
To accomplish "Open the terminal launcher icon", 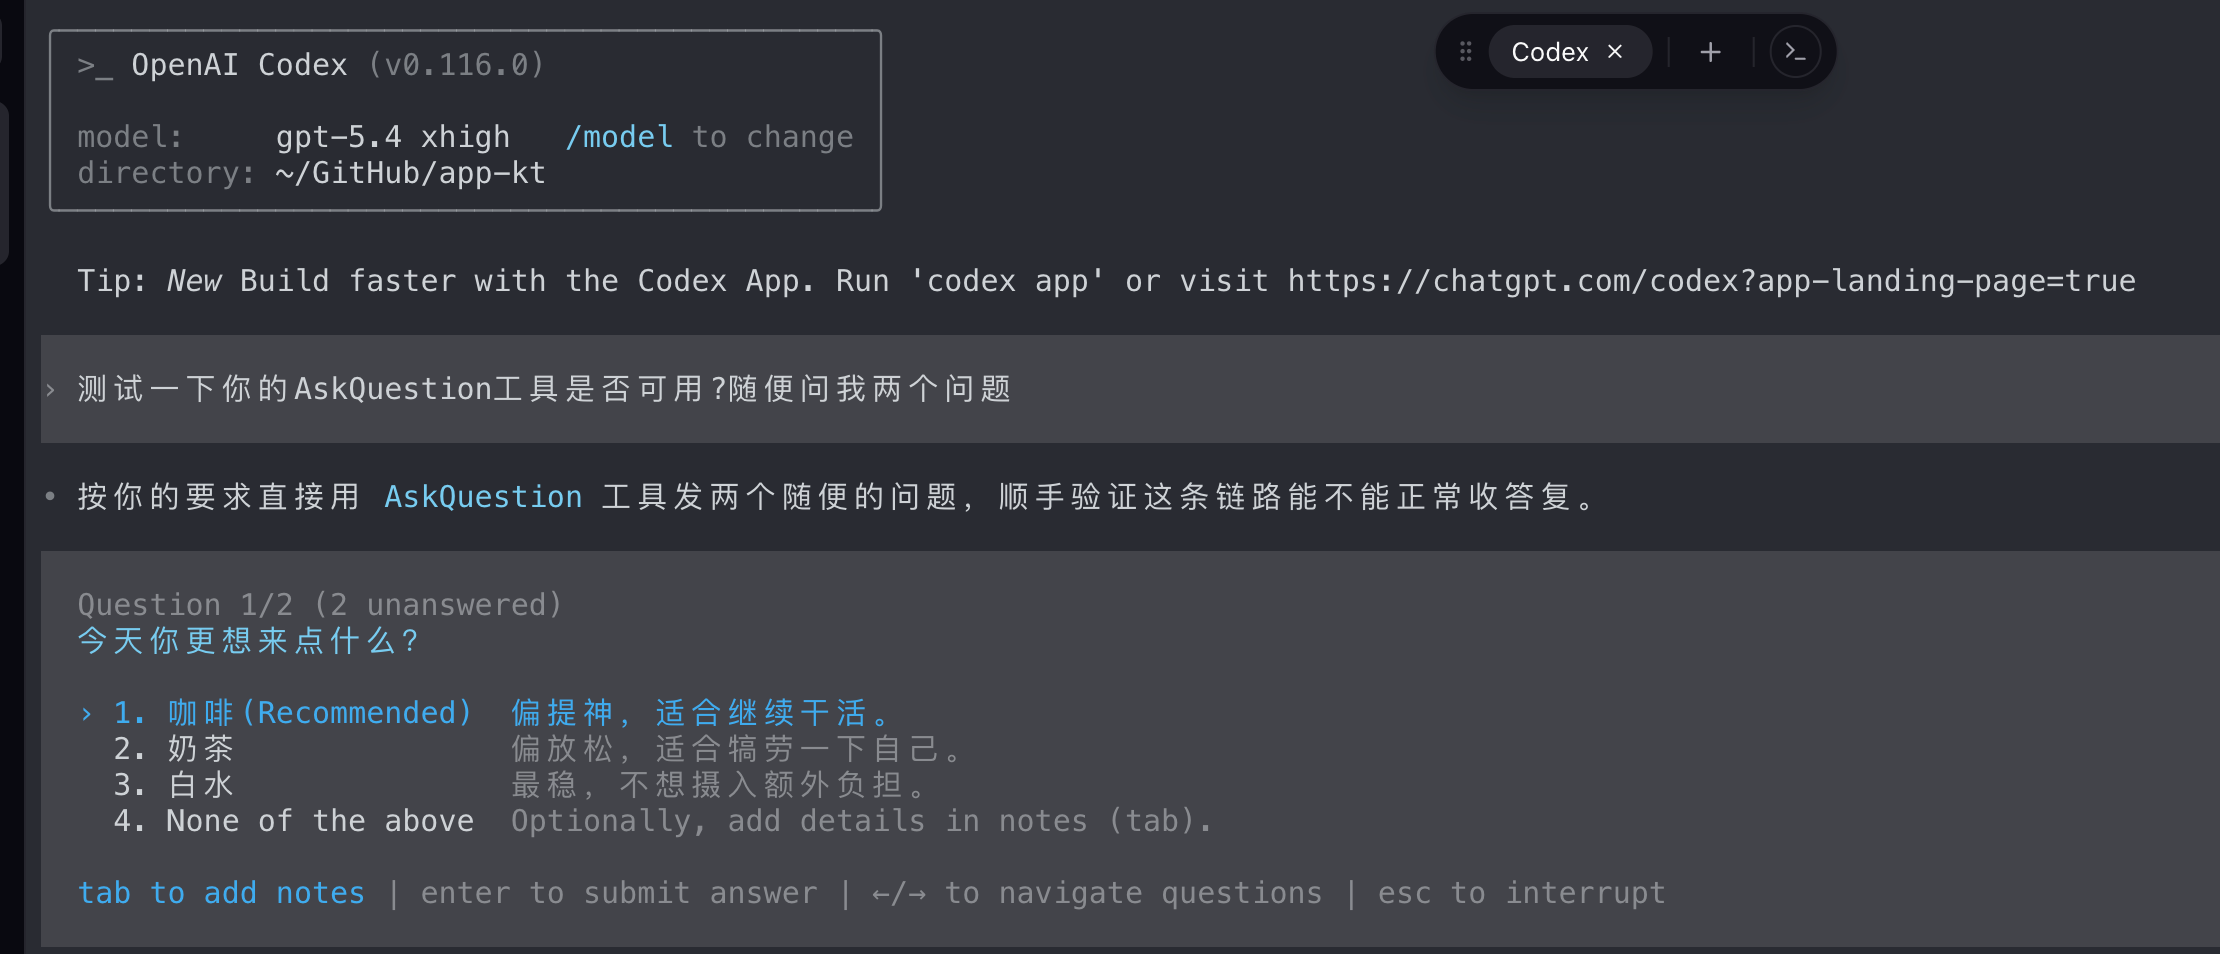I will [1795, 52].
